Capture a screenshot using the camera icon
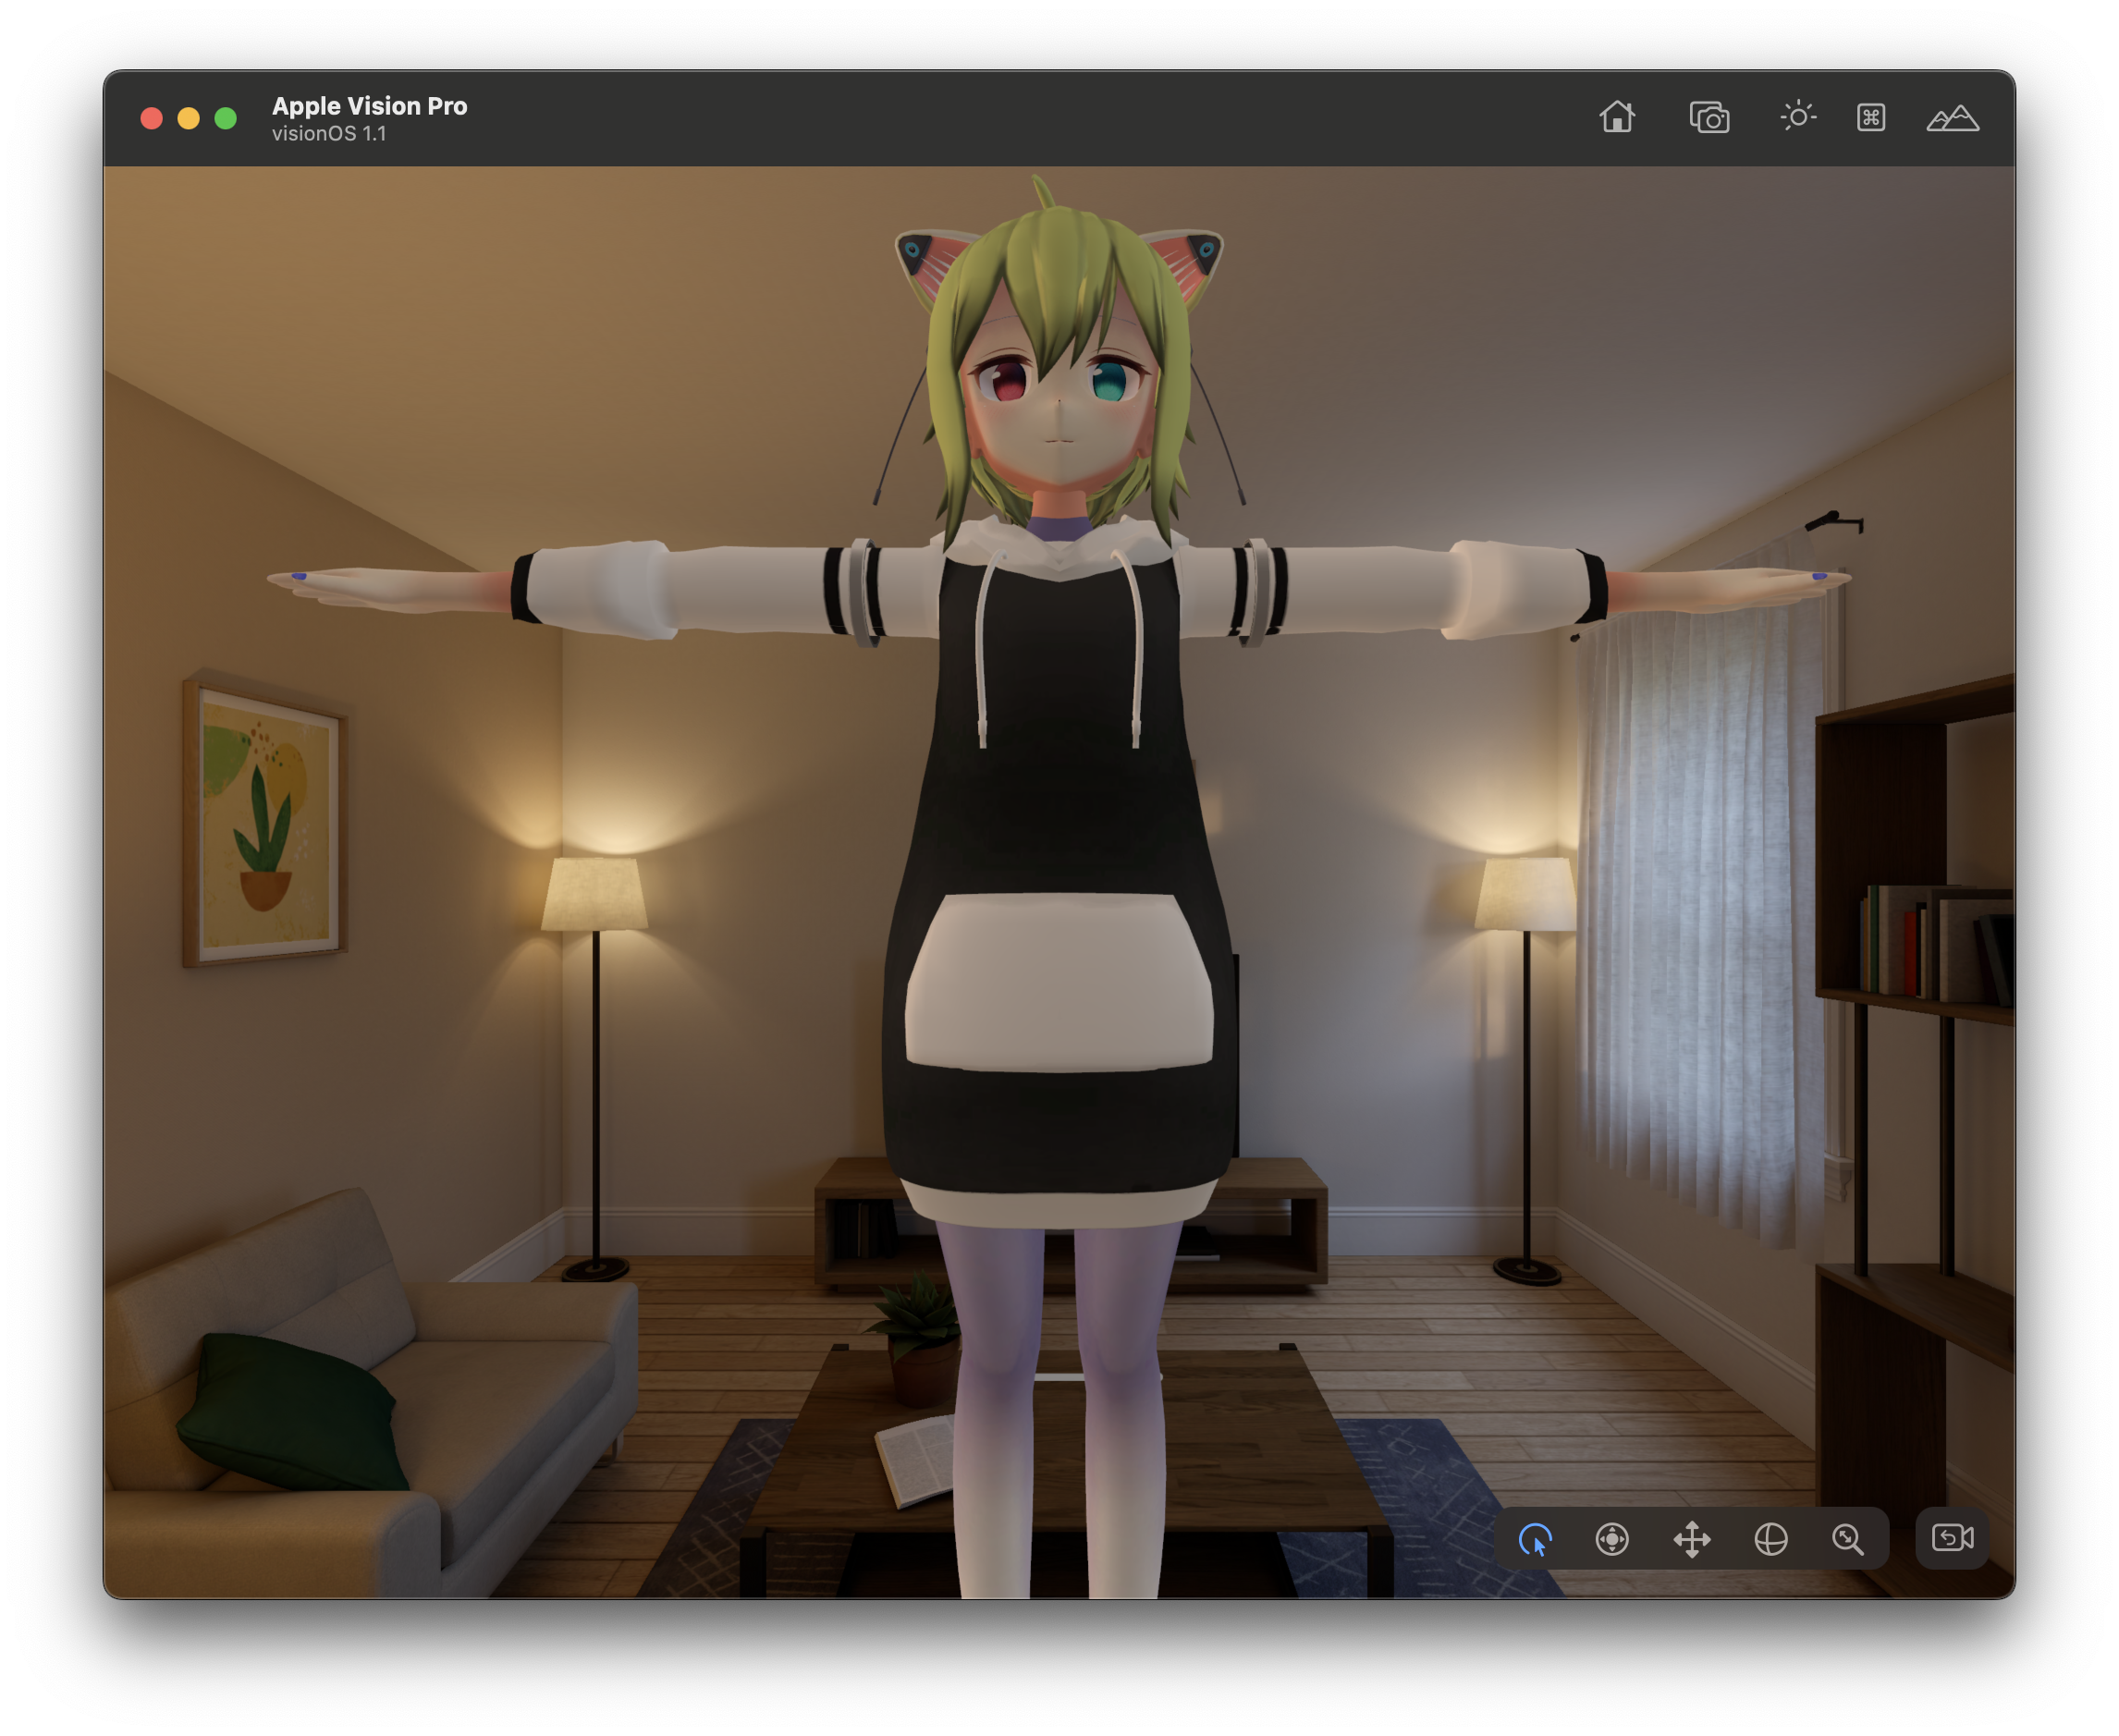Viewport: 2119px width, 1736px height. [x=1710, y=117]
